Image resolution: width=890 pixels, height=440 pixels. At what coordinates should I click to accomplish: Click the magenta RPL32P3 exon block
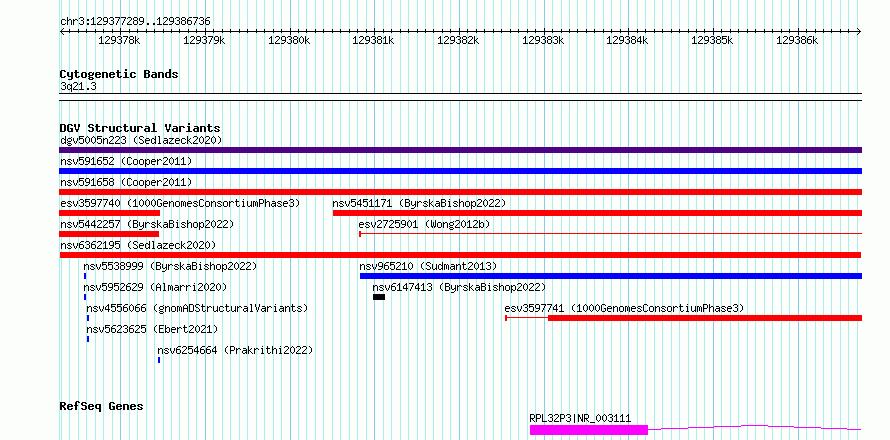click(x=589, y=430)
